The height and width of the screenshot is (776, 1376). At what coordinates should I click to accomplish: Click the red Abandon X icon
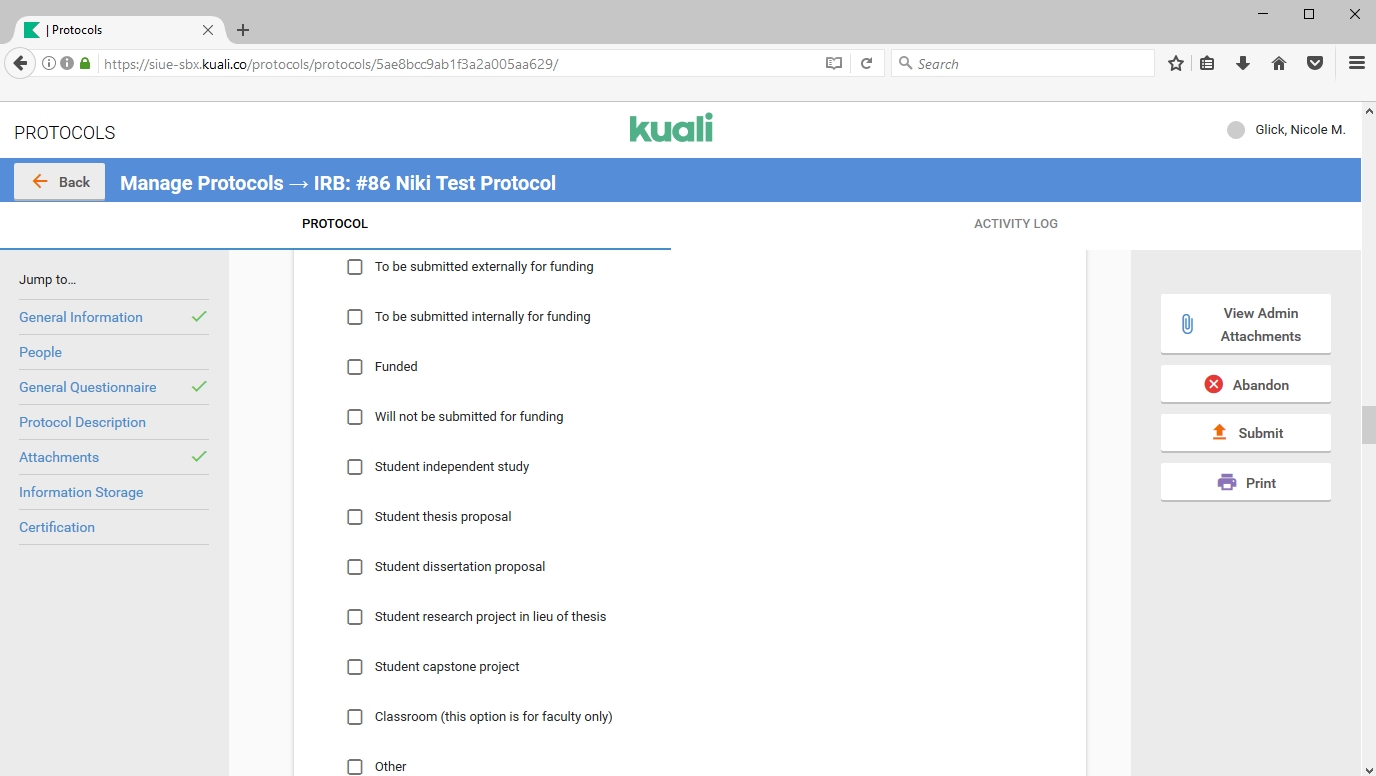[x=1213, y=384]
